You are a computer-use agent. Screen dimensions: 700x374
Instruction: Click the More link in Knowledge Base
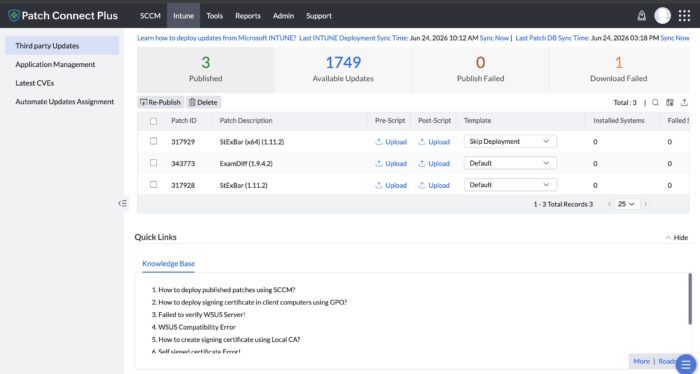click(642, 361)
